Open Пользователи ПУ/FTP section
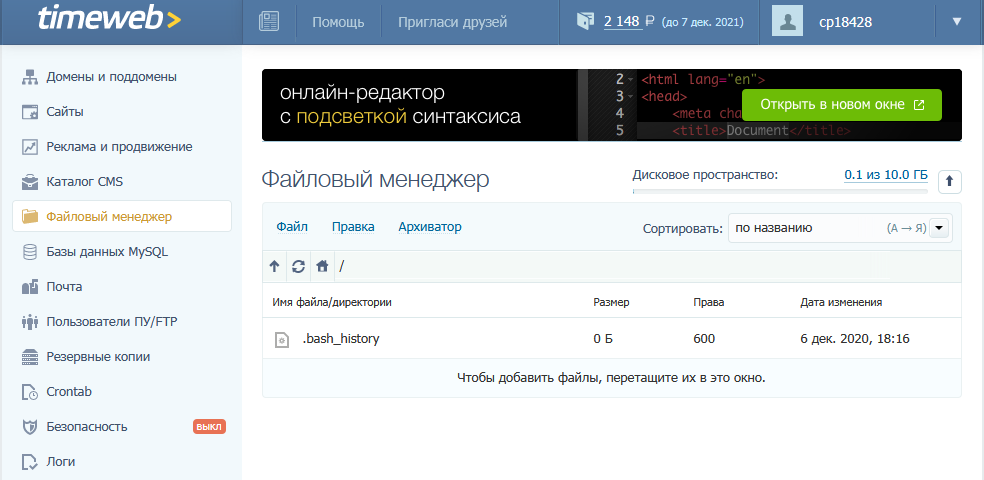The height and width of the screenshot is (480, 984). point(112,323)
